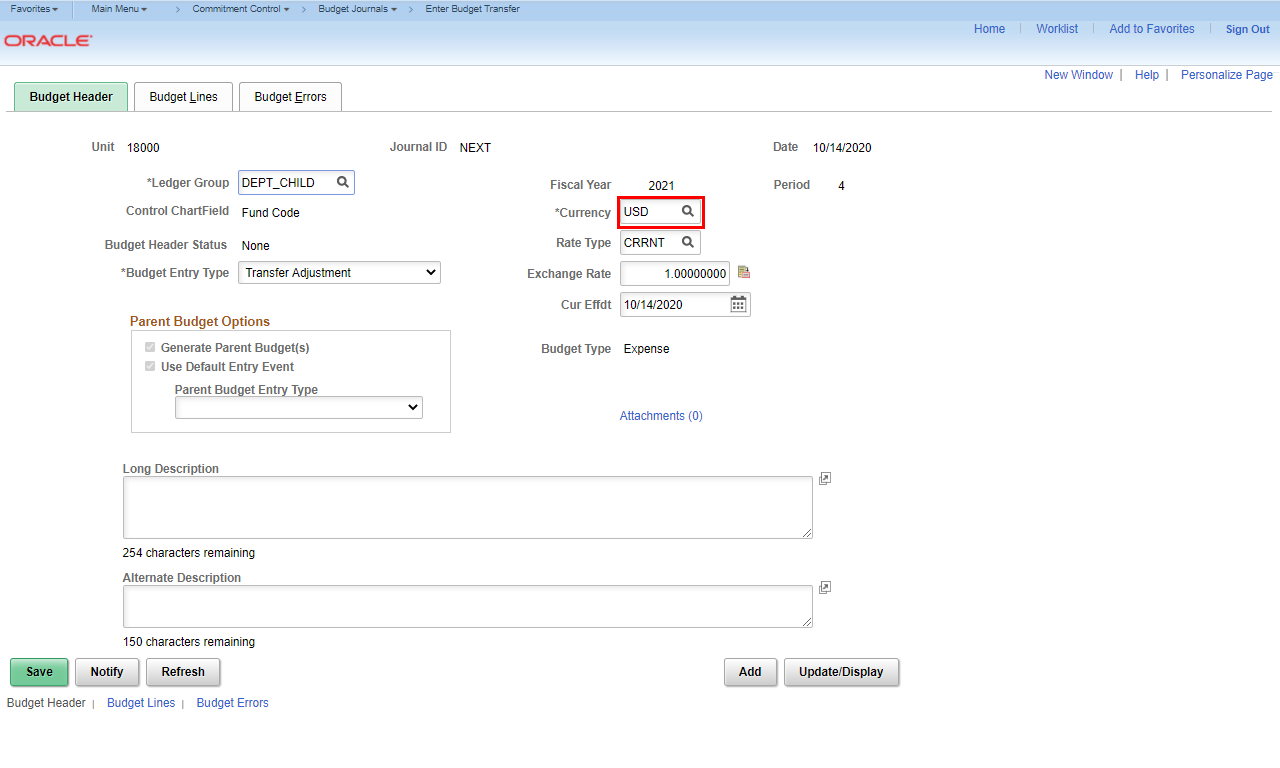1280x768 pixels.
Task: Click the Rate Type lookup magnifier
Action: coord(687,243)
